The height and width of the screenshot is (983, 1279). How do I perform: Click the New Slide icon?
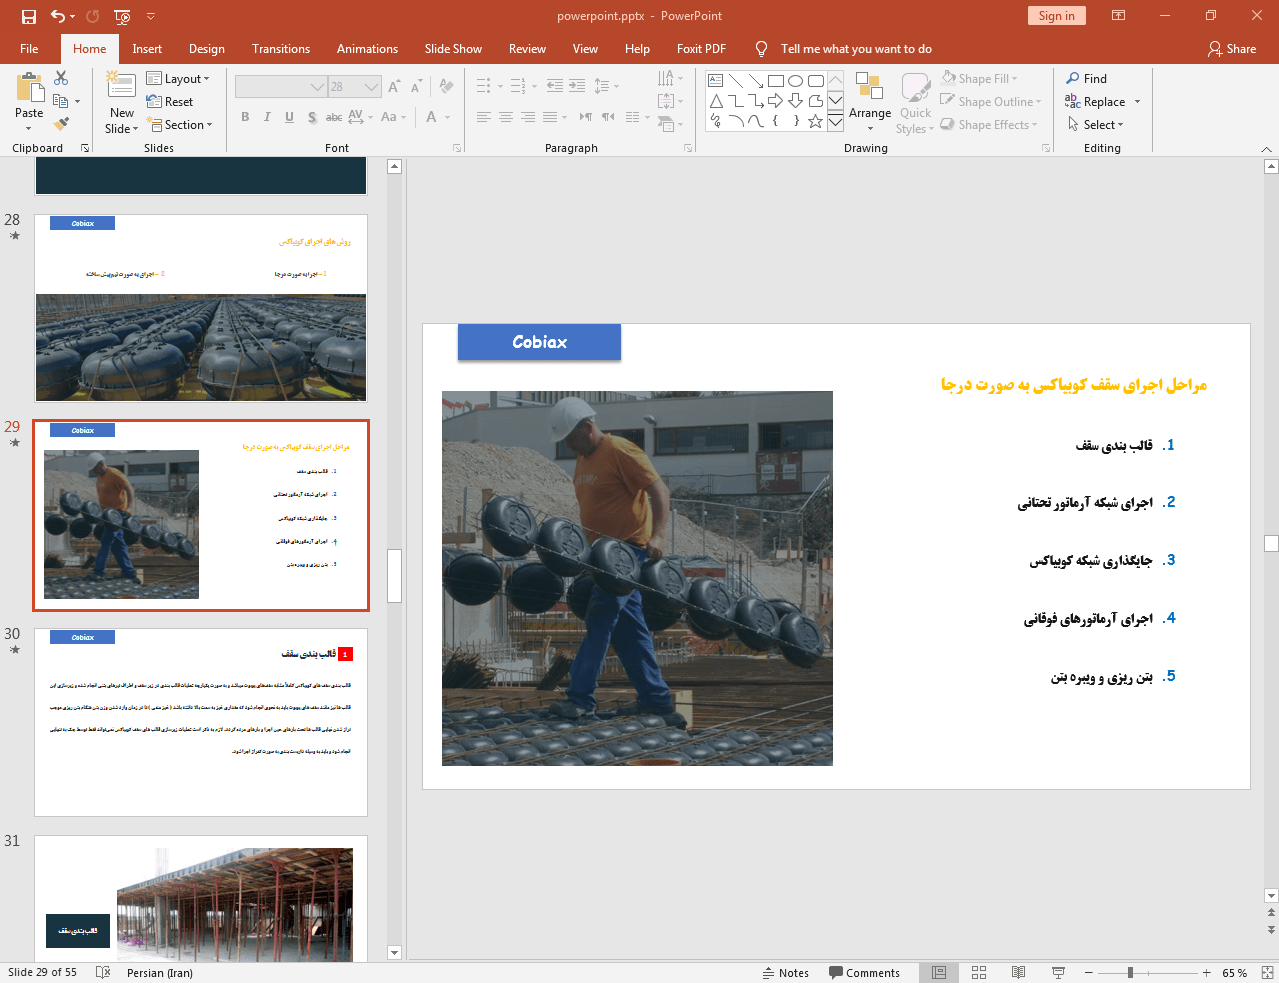[x=121, y=86]
